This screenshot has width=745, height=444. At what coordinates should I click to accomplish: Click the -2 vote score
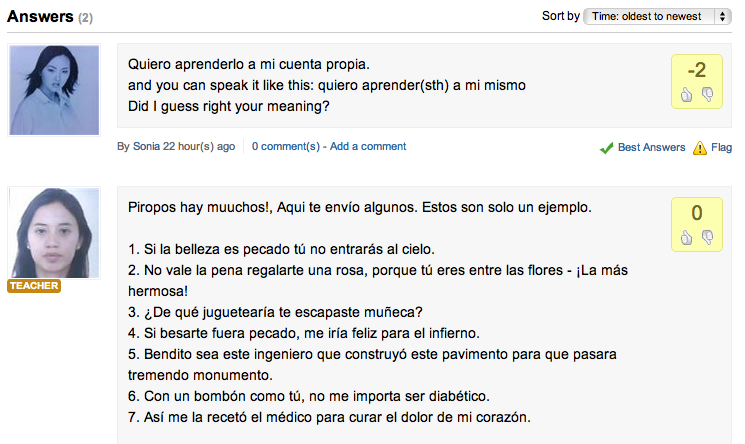[x=697, y=70]
